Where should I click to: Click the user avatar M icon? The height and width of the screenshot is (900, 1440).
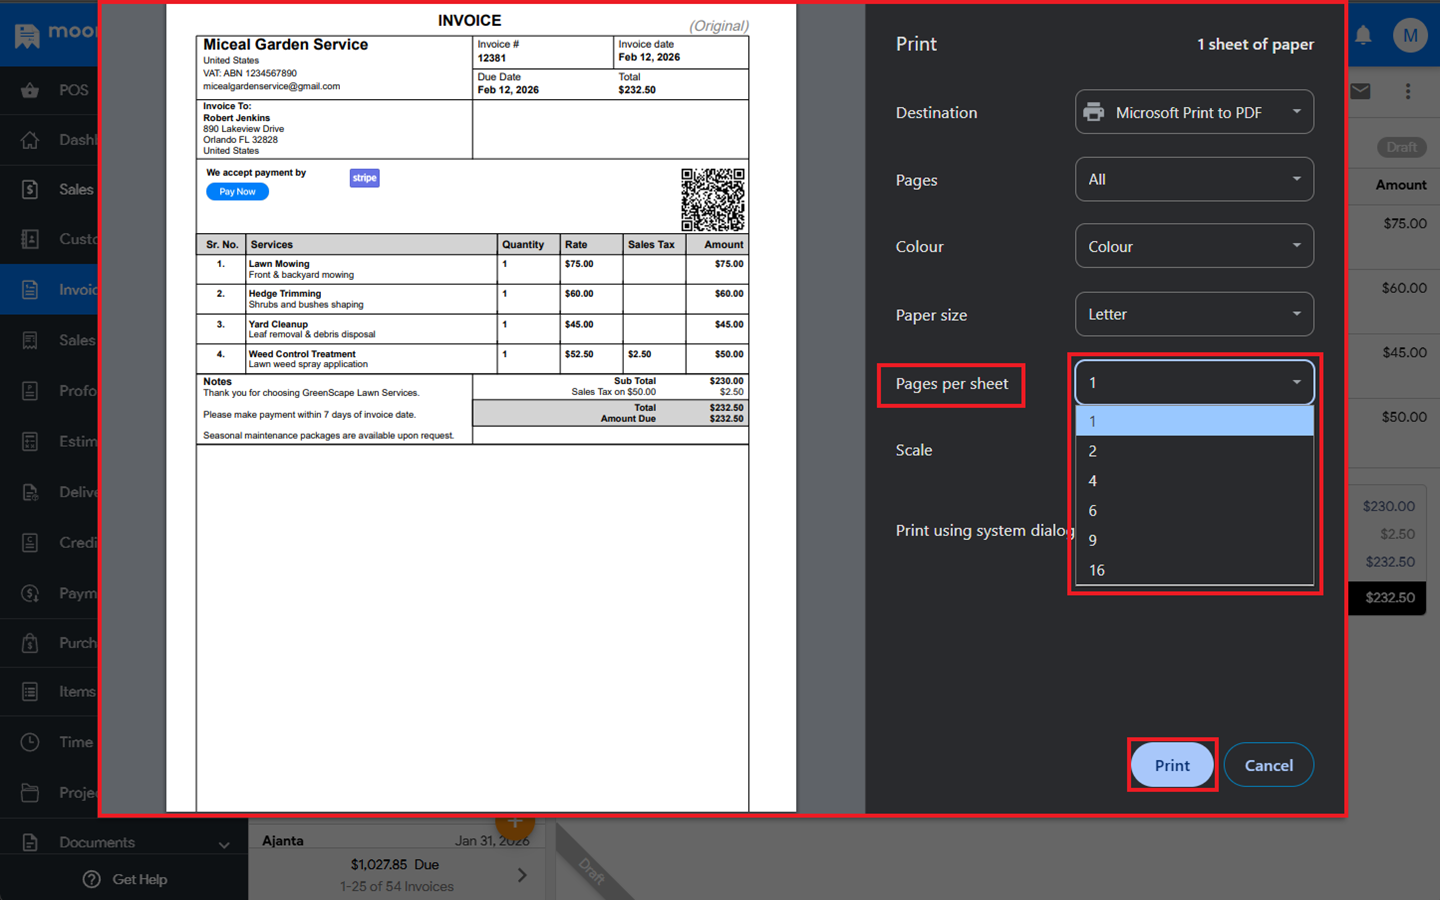1410,36
